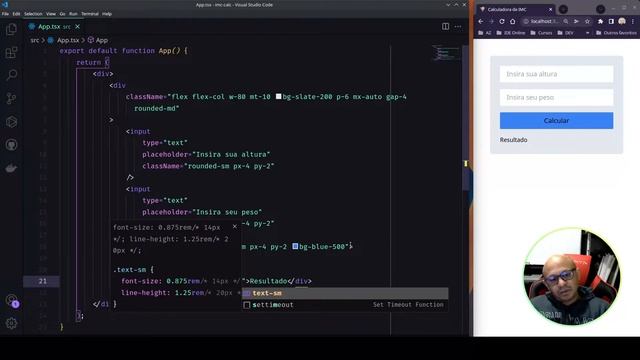Open the View menu
The image size is (640, 360).
pos(51,14)
